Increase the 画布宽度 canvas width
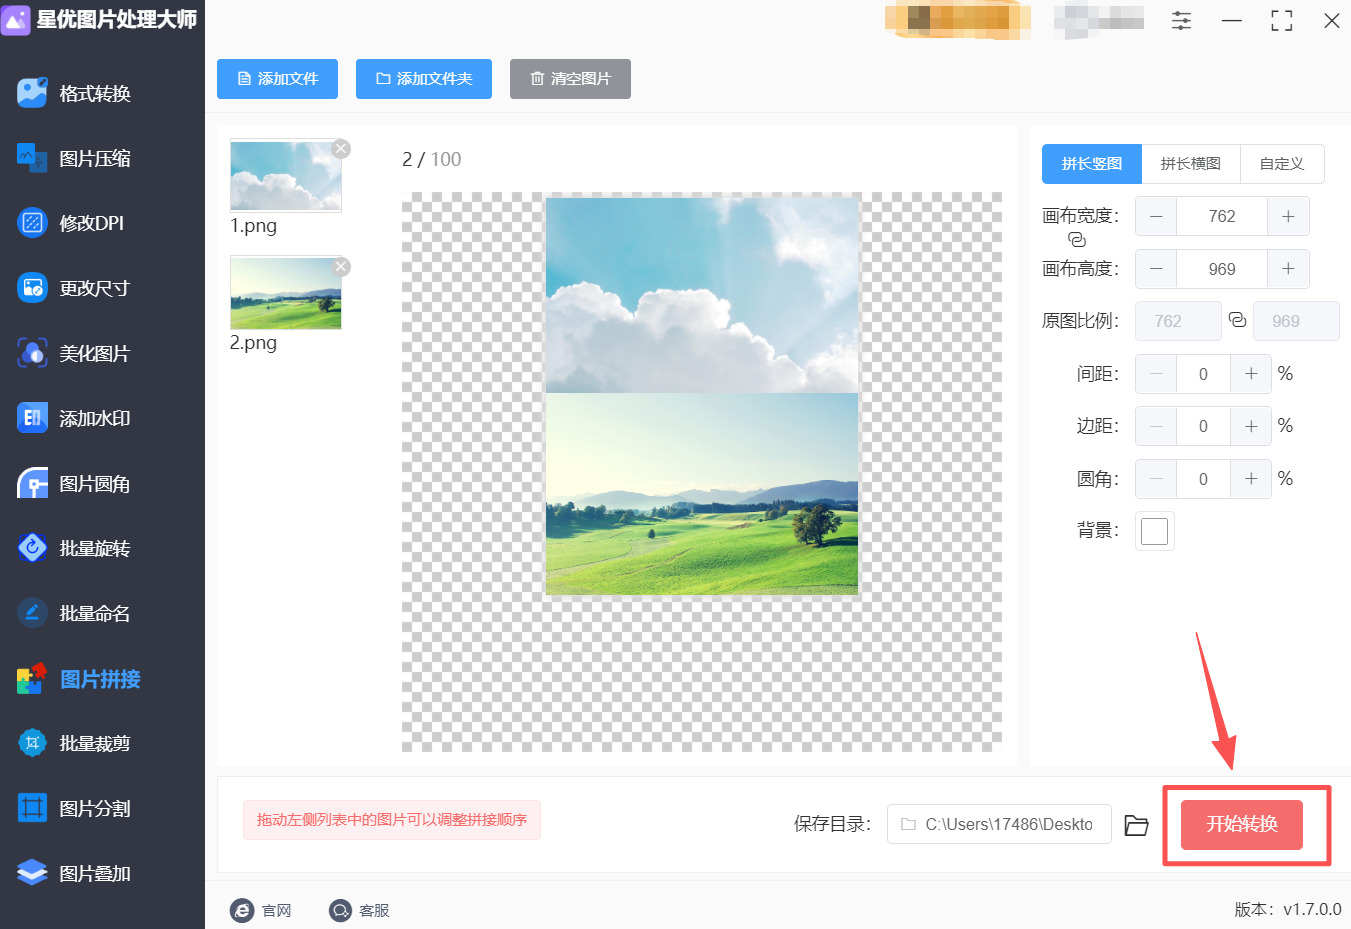The image size is (1351, 929). (x=1288, y=216)
